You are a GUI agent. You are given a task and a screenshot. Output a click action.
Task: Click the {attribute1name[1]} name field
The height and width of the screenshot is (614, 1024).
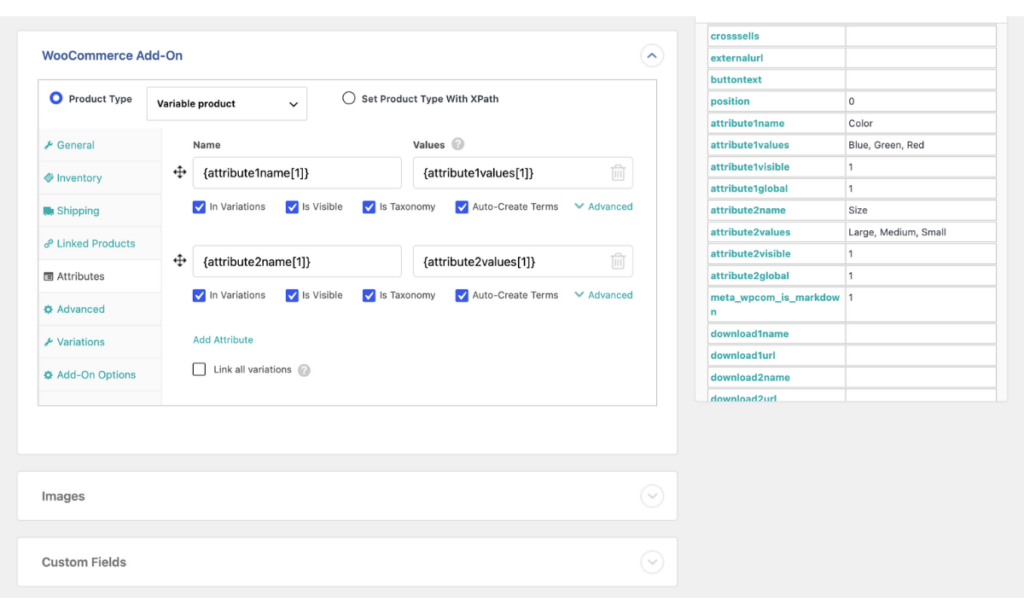297,172
